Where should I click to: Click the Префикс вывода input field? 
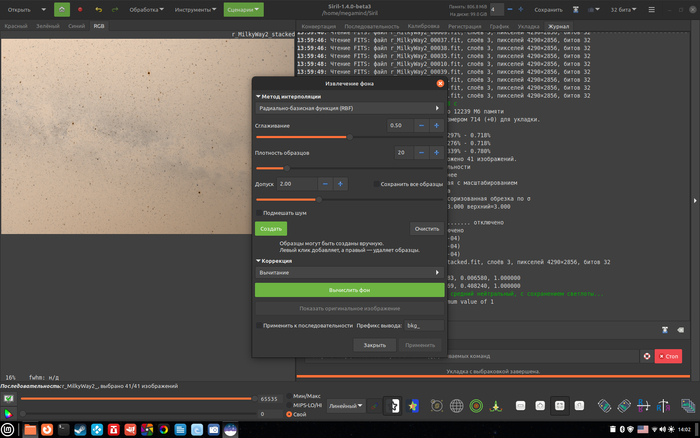[423, 325]
